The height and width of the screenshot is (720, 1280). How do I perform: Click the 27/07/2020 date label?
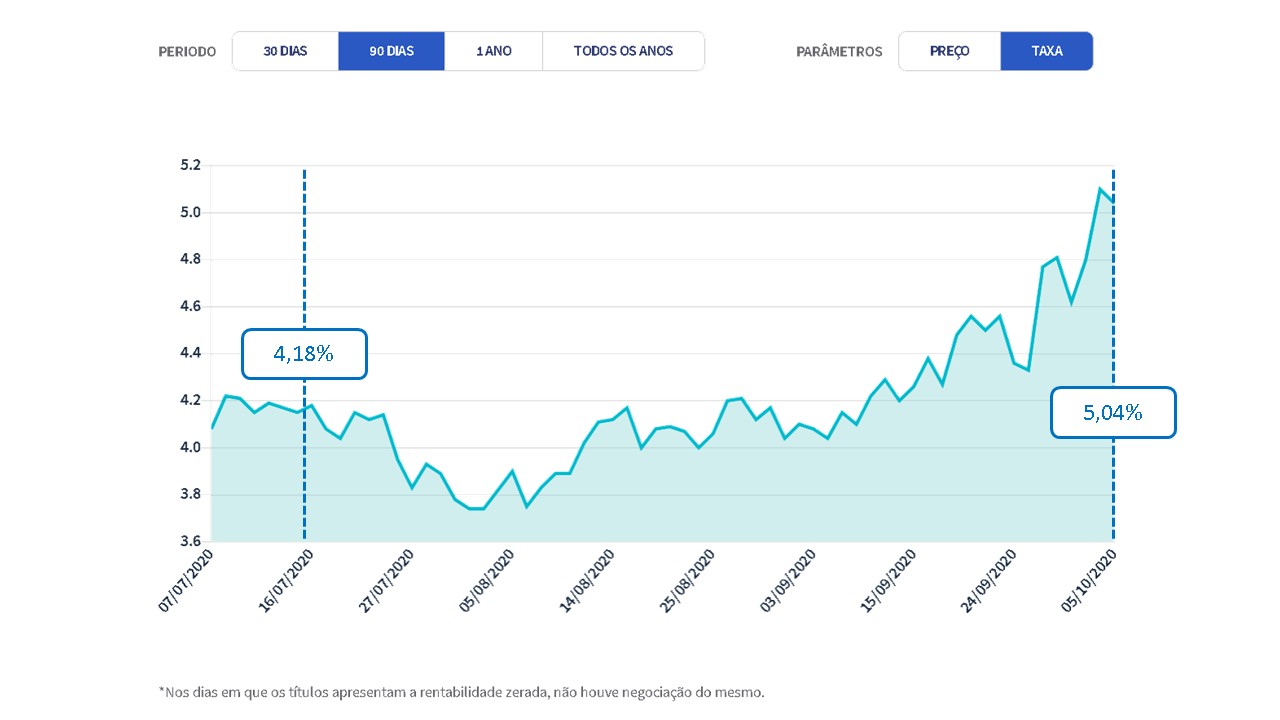click(x=386, y=581)
